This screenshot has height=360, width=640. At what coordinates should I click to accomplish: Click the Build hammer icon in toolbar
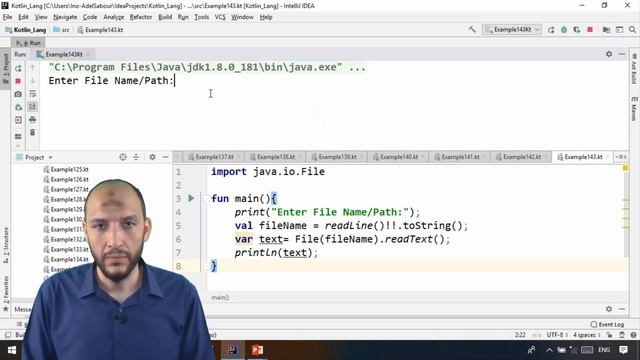coord(472,29)
